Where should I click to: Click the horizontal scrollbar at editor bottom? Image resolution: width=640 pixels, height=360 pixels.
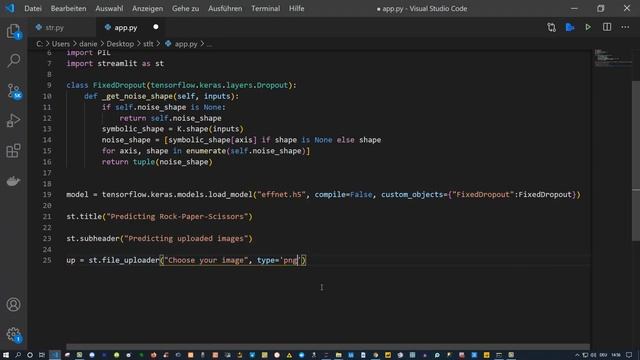coord(328,346)
